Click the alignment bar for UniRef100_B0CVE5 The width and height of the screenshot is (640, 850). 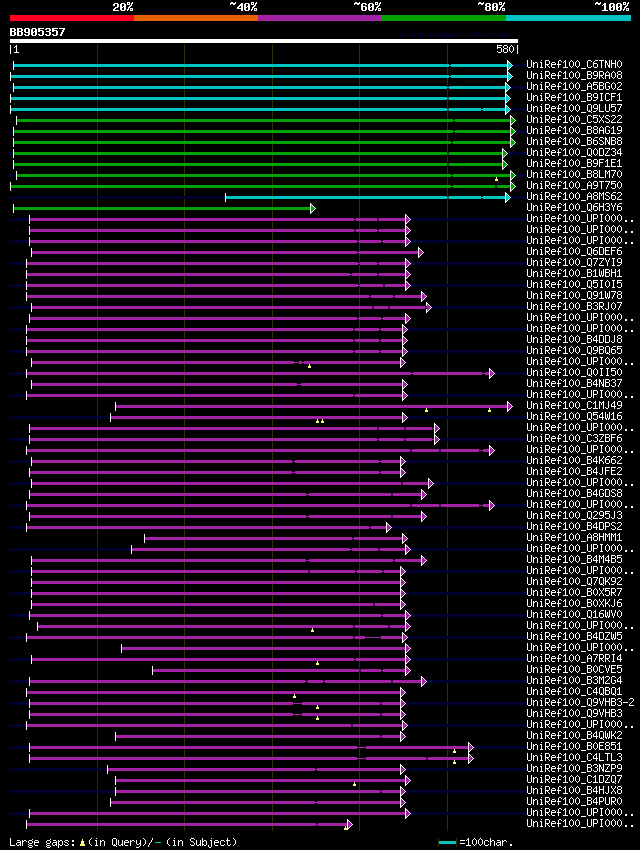tap(282, 671)
